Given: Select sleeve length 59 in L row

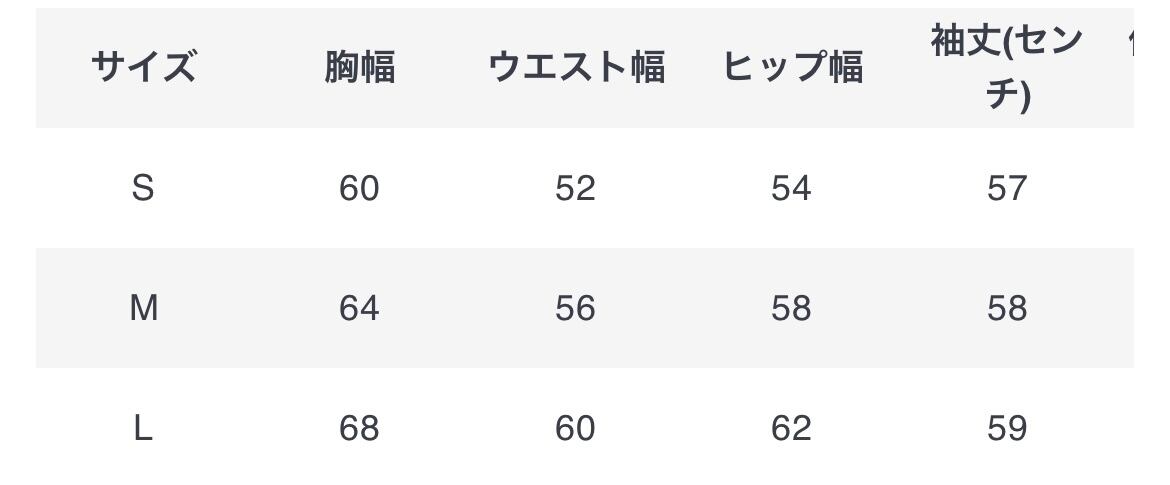Looking at the screenshot, I should point(1007,428).
